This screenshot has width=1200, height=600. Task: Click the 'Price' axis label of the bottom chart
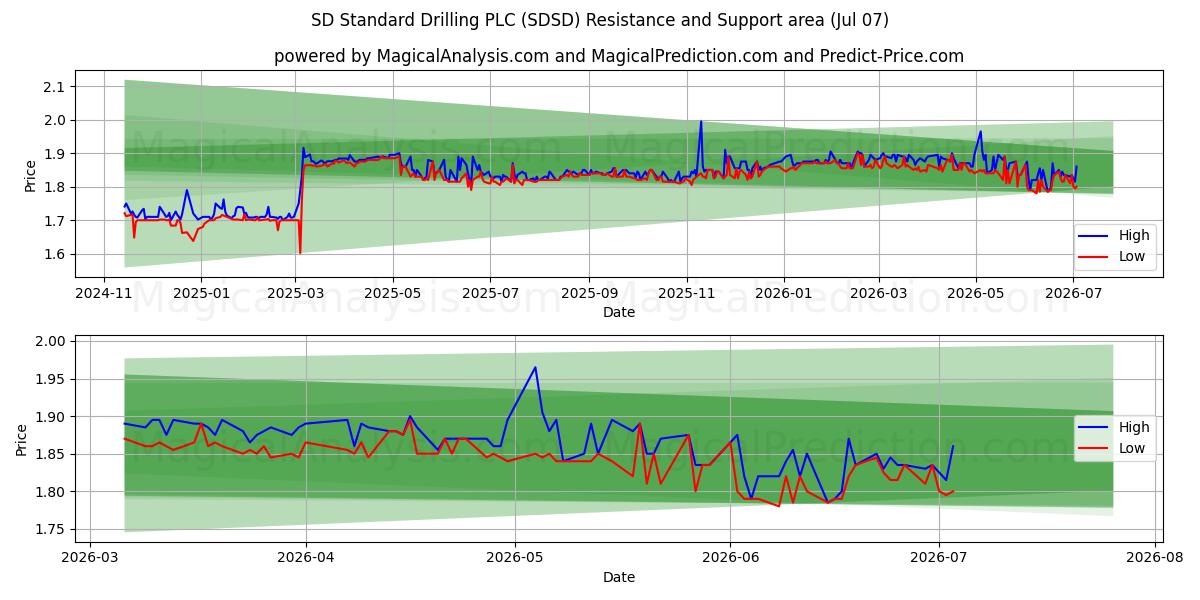tap(22, 439)
